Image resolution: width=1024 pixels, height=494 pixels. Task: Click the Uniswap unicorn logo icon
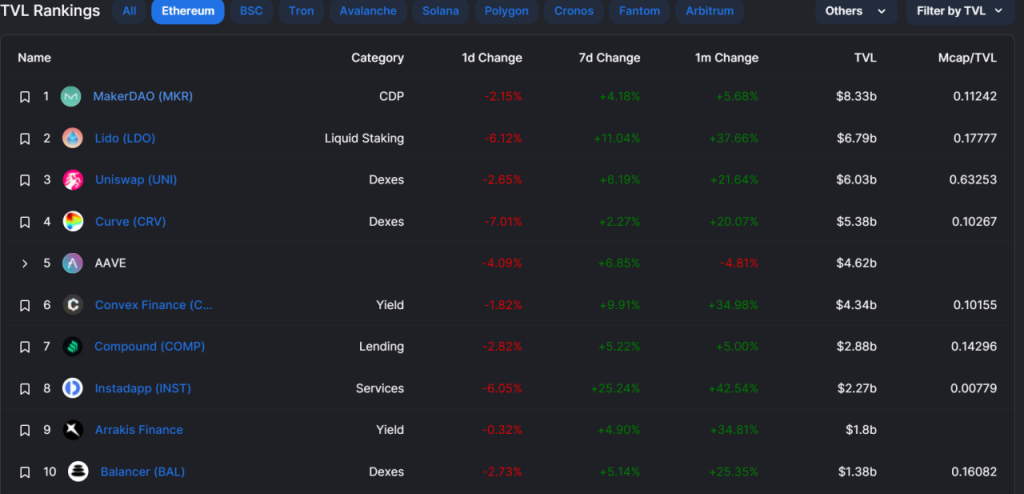[72, 180]
